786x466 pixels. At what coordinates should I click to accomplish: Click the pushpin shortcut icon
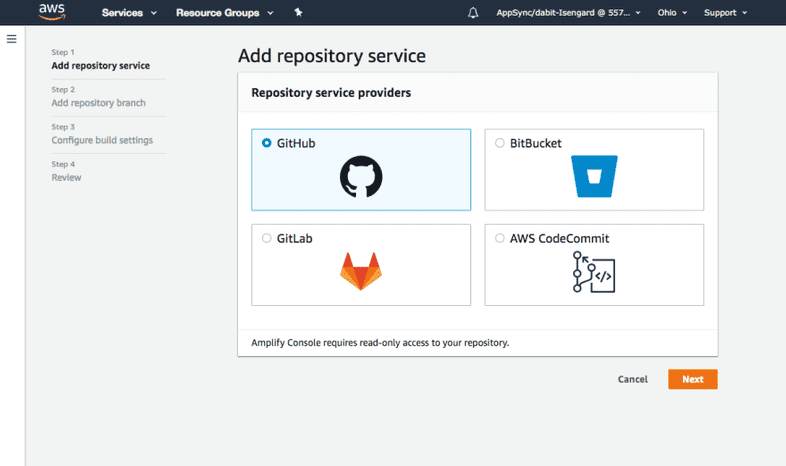click(x=298, y=12)
